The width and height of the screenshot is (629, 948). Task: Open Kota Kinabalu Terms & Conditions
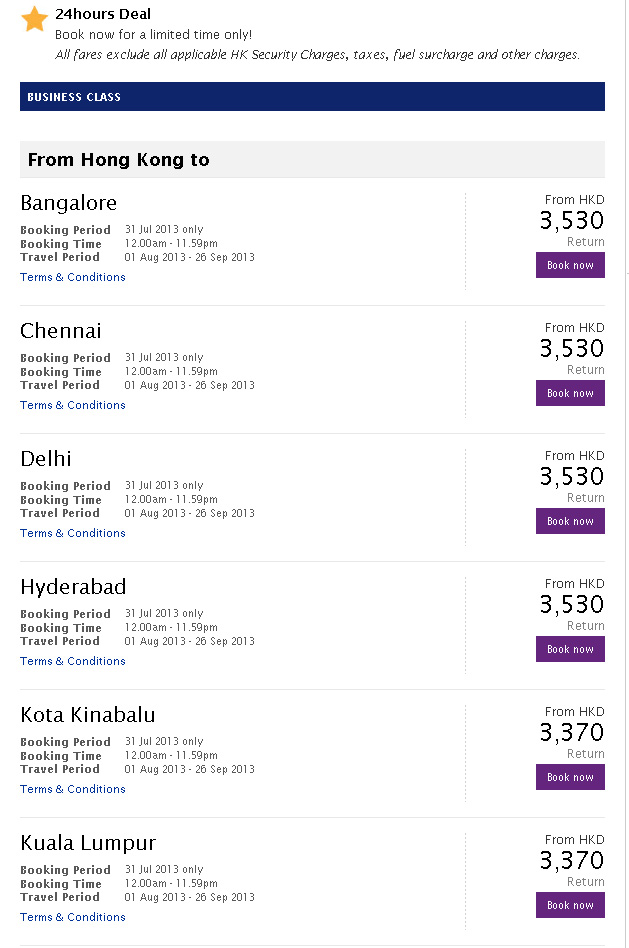point(73,789)
